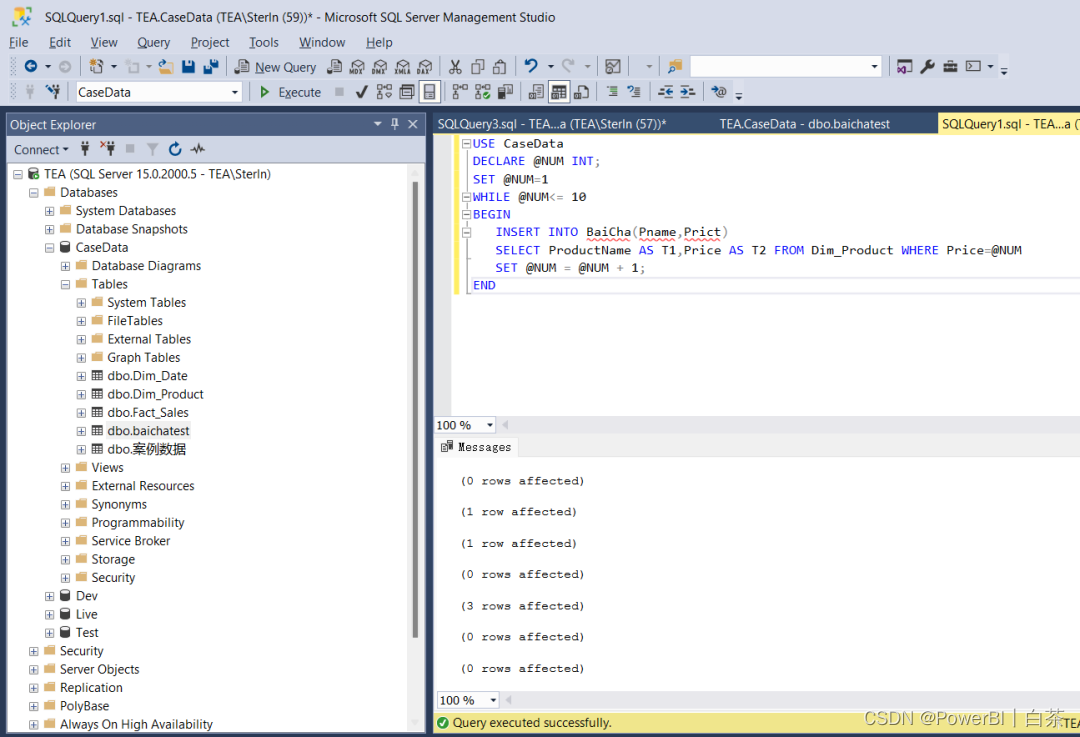Open the Properties wrench icon
This screenshot has height=737, width=1080.
tap(927, 66)
